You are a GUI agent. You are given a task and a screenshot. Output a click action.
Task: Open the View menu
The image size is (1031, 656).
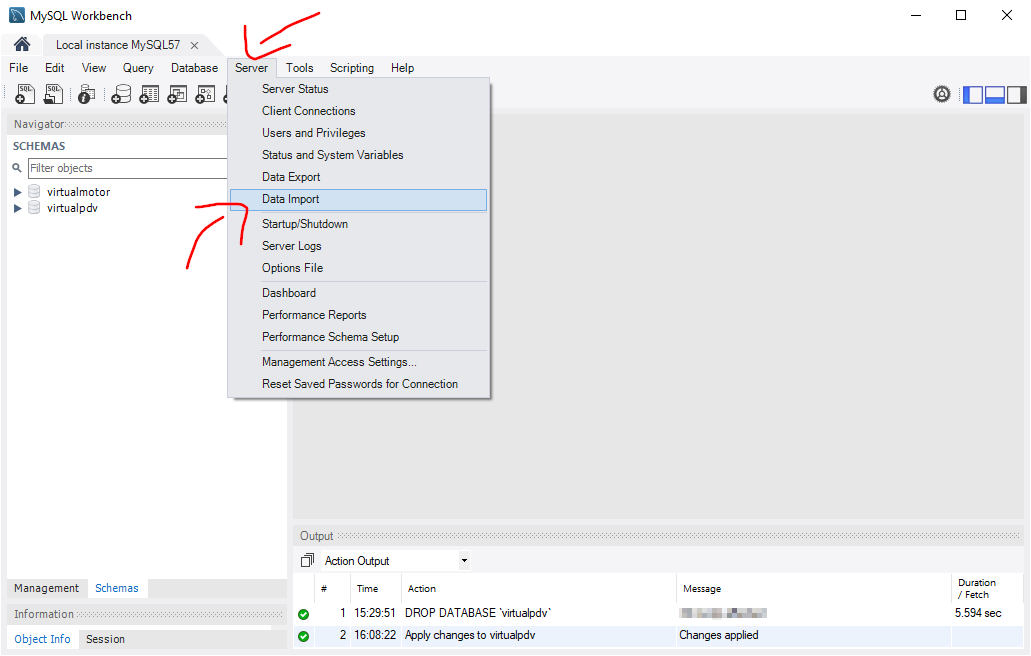click(93, 68)
